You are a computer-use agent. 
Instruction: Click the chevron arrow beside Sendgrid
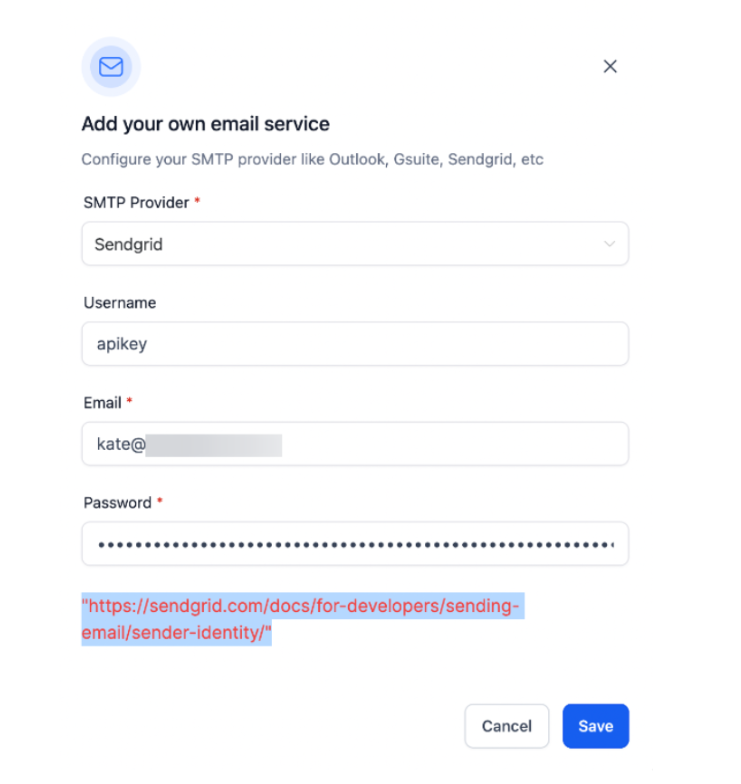pos(609,244)
